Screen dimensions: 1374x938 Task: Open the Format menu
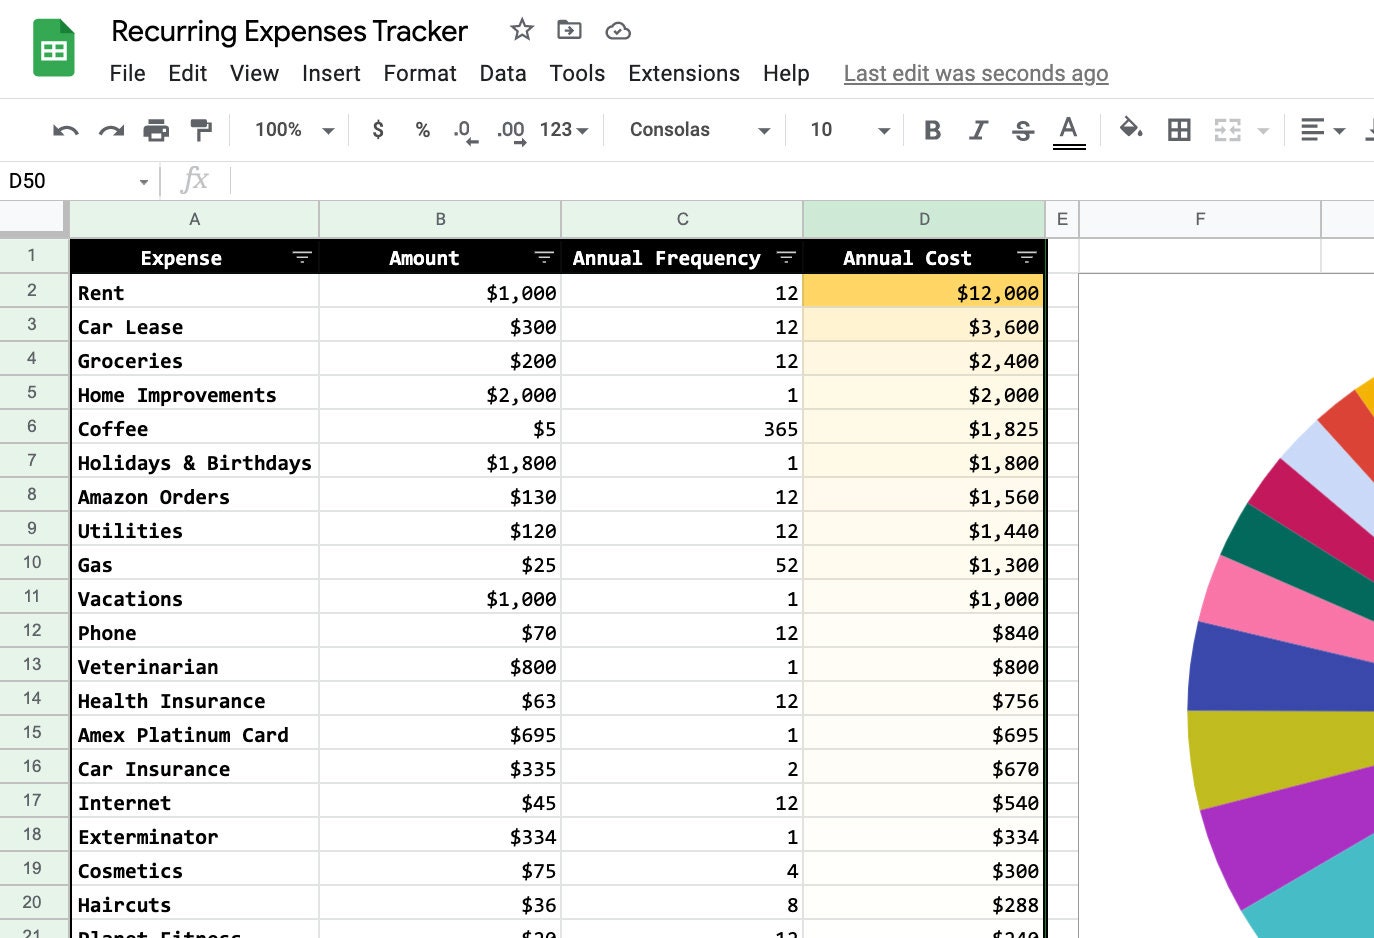click(420, 73)
